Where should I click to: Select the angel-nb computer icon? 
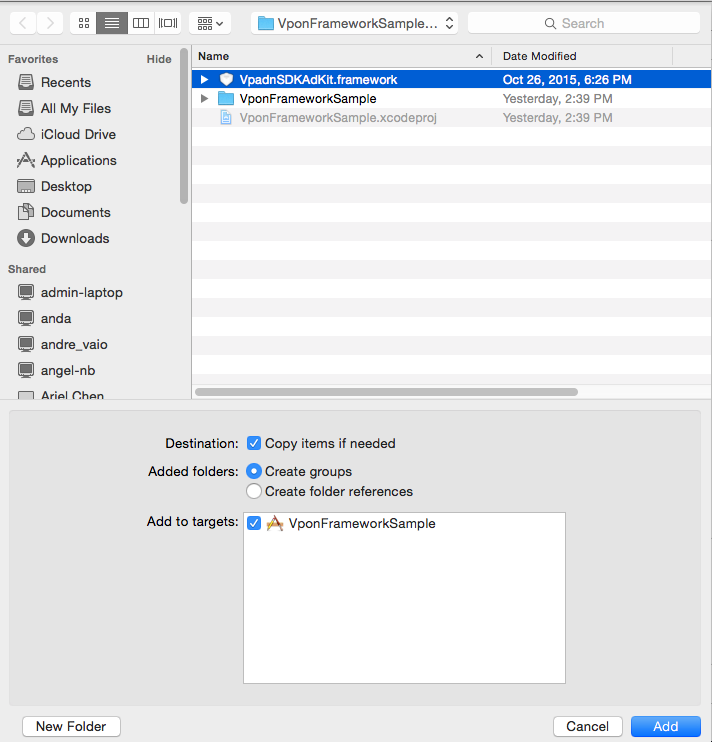tap(26, 371)
